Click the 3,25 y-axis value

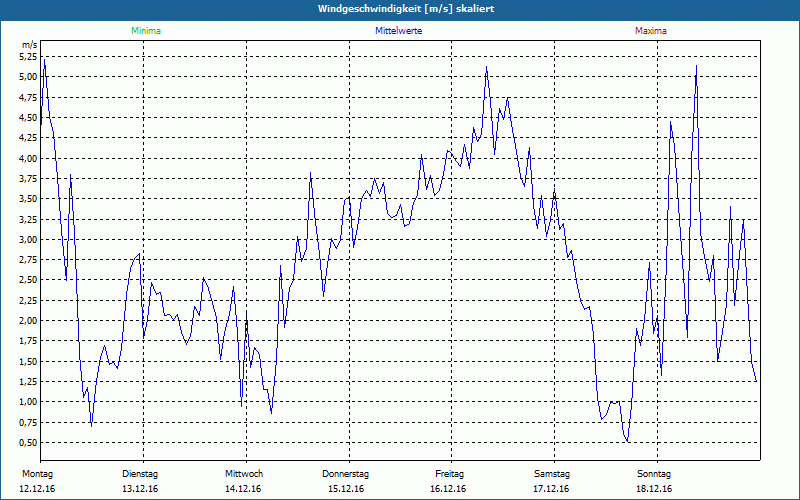[x=28, y=219]
